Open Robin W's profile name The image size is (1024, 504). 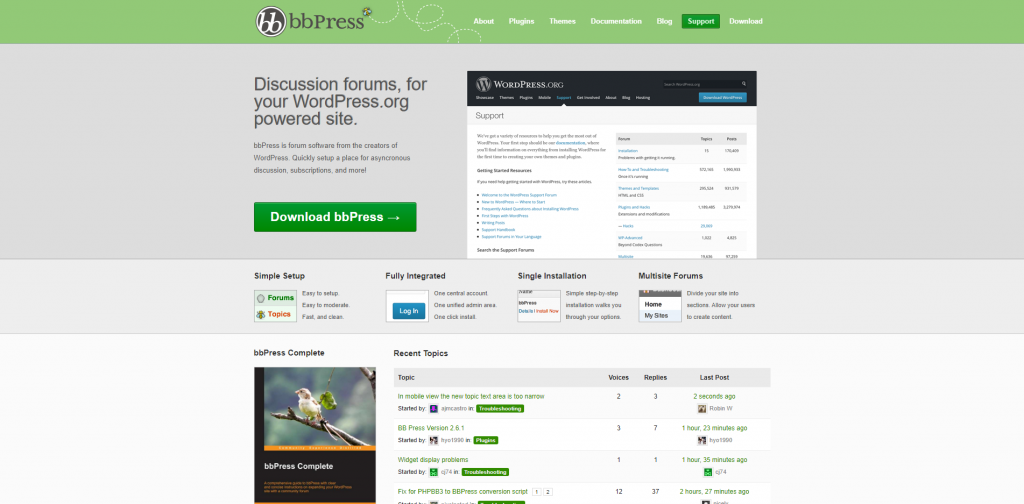tap(721, 409)
